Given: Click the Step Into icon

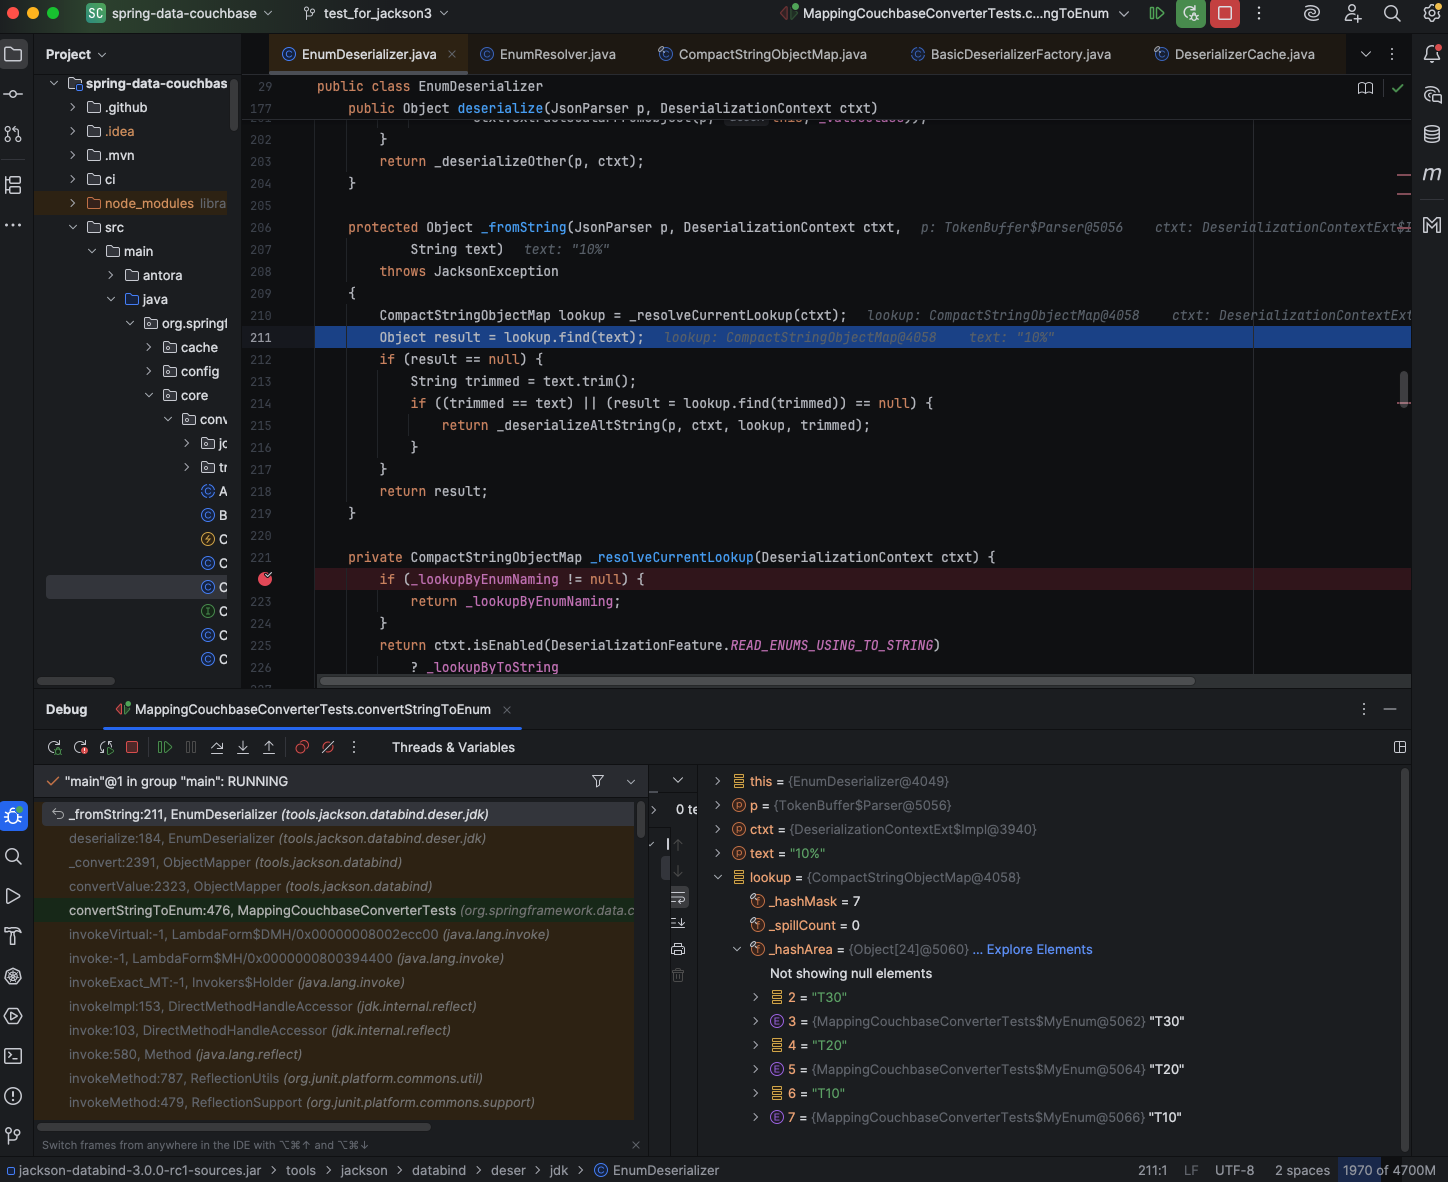Looking at the screenshot, I should (243, 747).
